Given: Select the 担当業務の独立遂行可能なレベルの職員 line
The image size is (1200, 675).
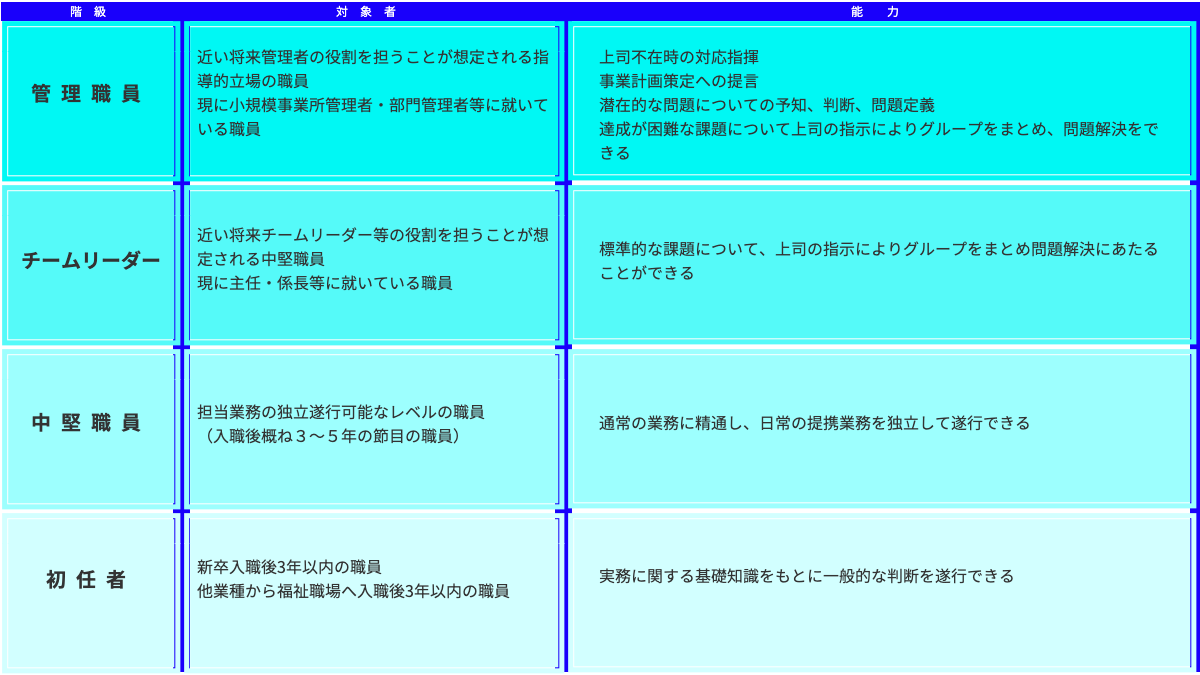Looking at the screenshot, I should point(341,412).
